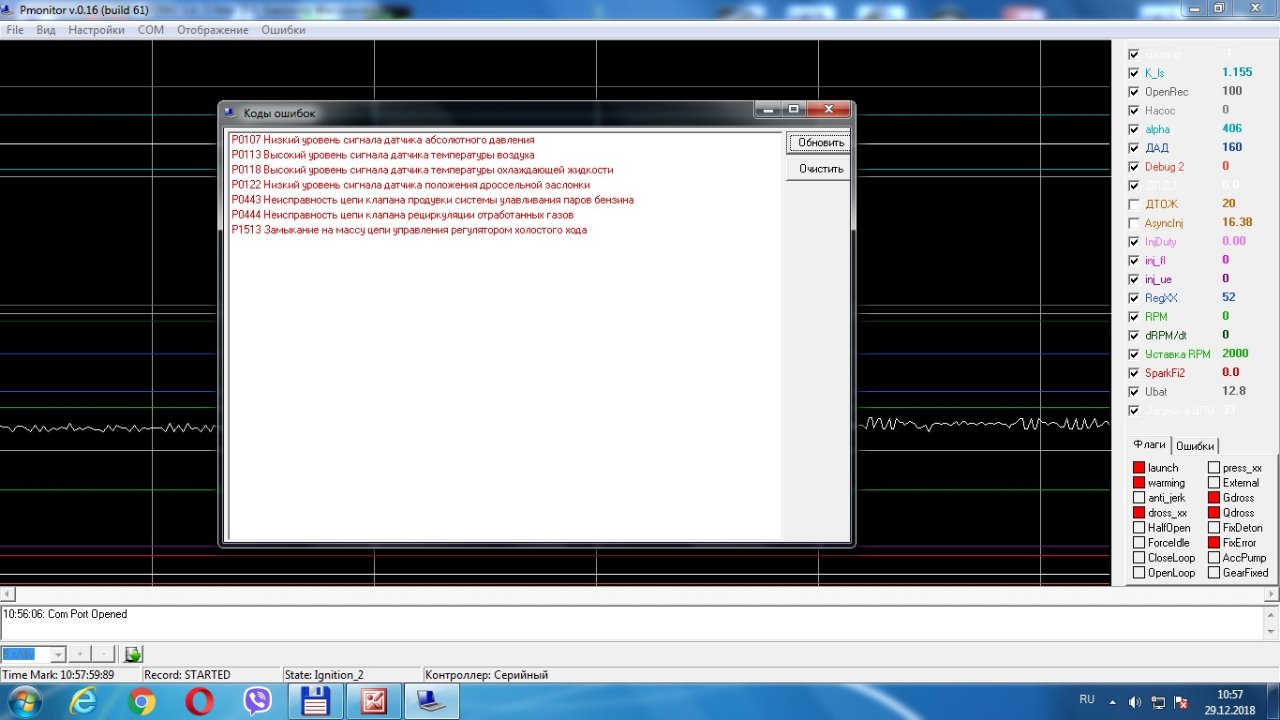Toggle the Ubat checkbox off
The width and height of the screenshot is (1280, 720).
click(x=1133, y=392)
